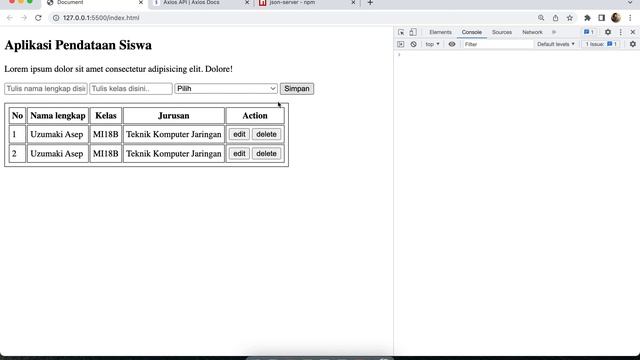640x360 pixels.
Task: Select the Document browser tab
Action: point(94,3)
